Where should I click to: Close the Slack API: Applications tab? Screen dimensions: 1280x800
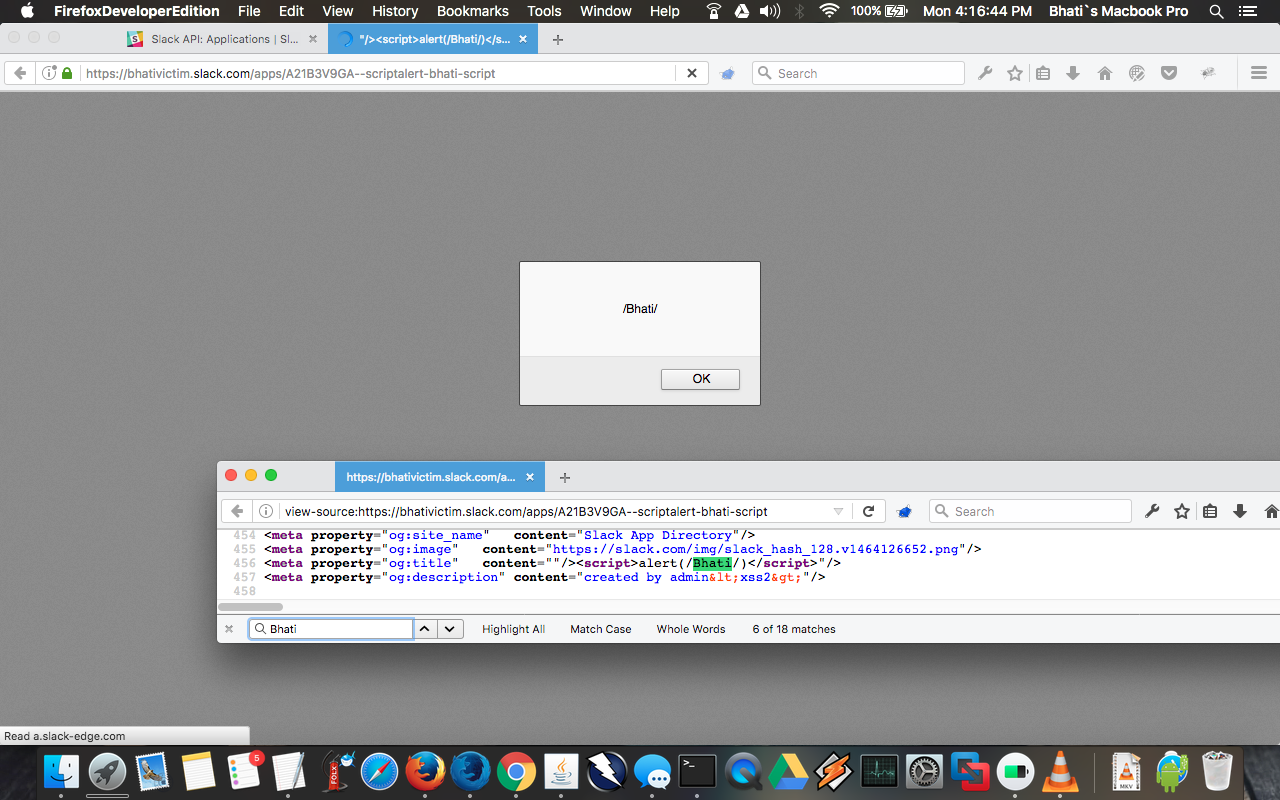(313, 39)
